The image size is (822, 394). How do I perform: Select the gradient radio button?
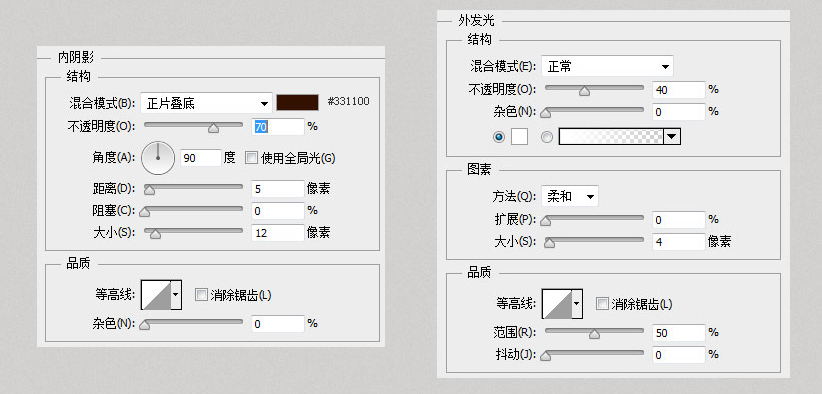547,137
